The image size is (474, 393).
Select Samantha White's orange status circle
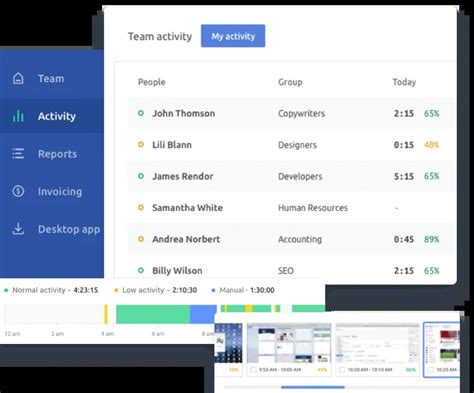tap(141, 207)
